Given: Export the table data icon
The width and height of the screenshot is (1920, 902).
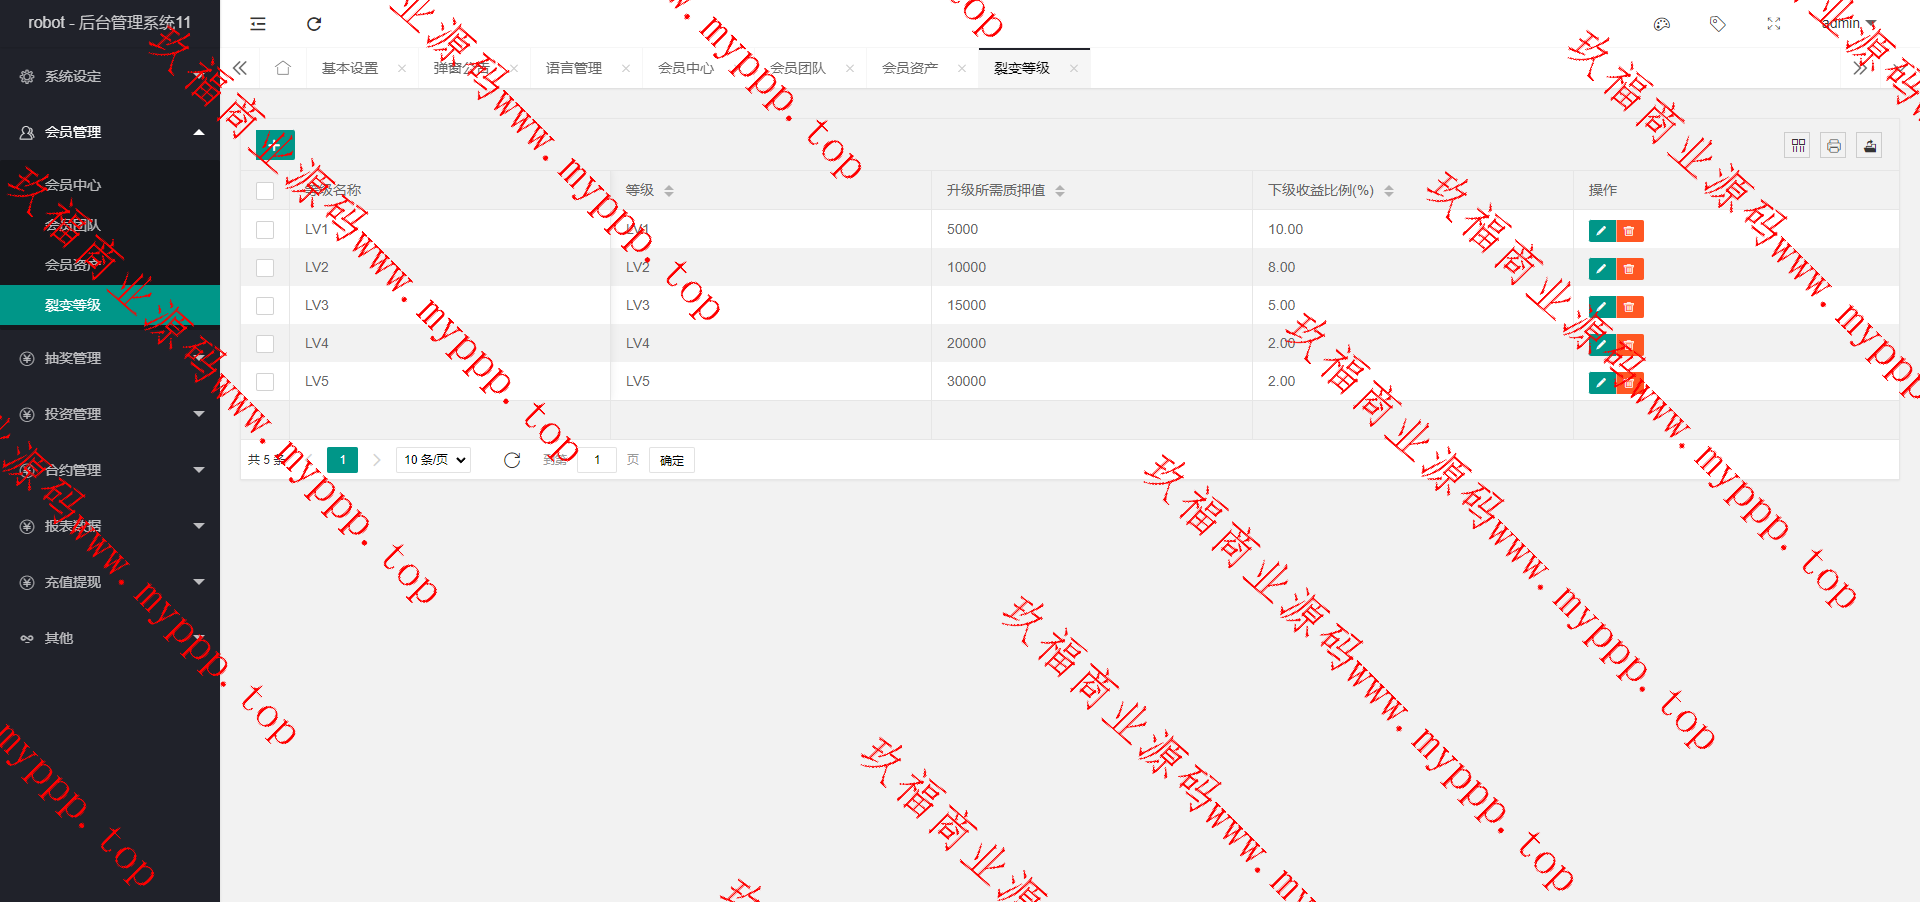Looking at the screenshot, I should point(1870,146).
